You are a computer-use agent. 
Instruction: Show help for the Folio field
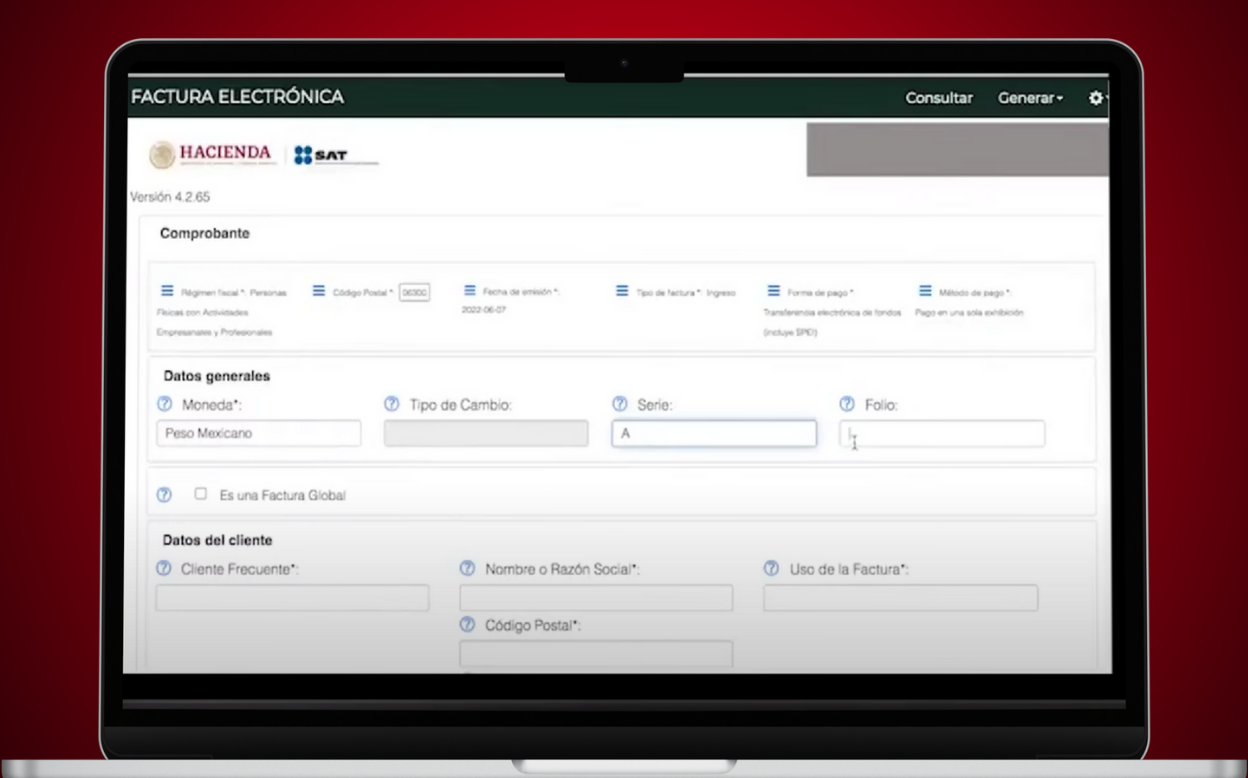(x=847, y=404)
